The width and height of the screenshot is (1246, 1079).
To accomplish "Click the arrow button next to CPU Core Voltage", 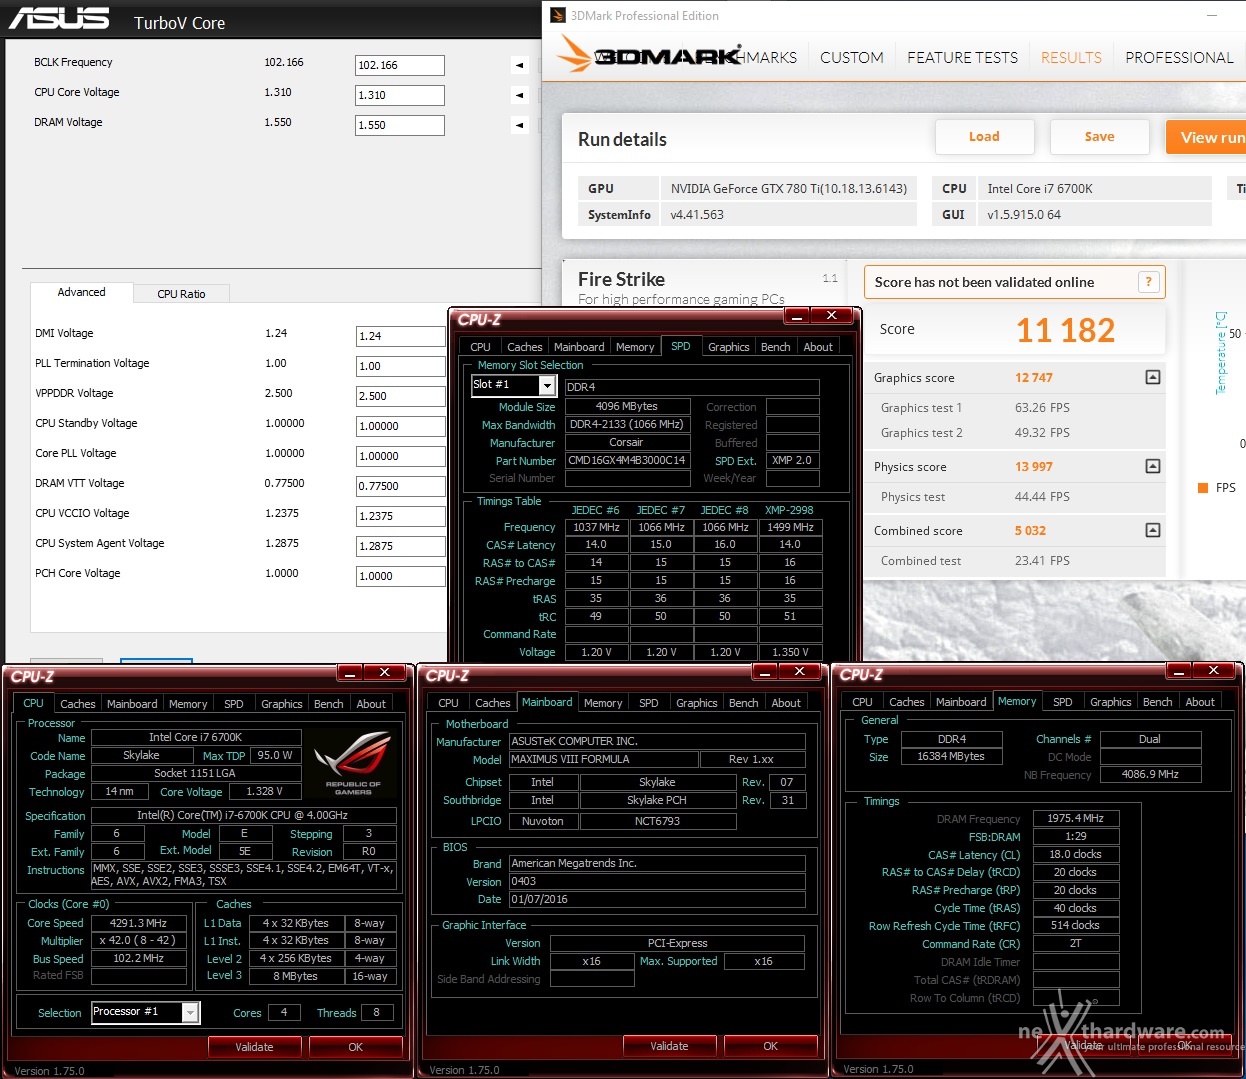I will click(x=519, y=95).
